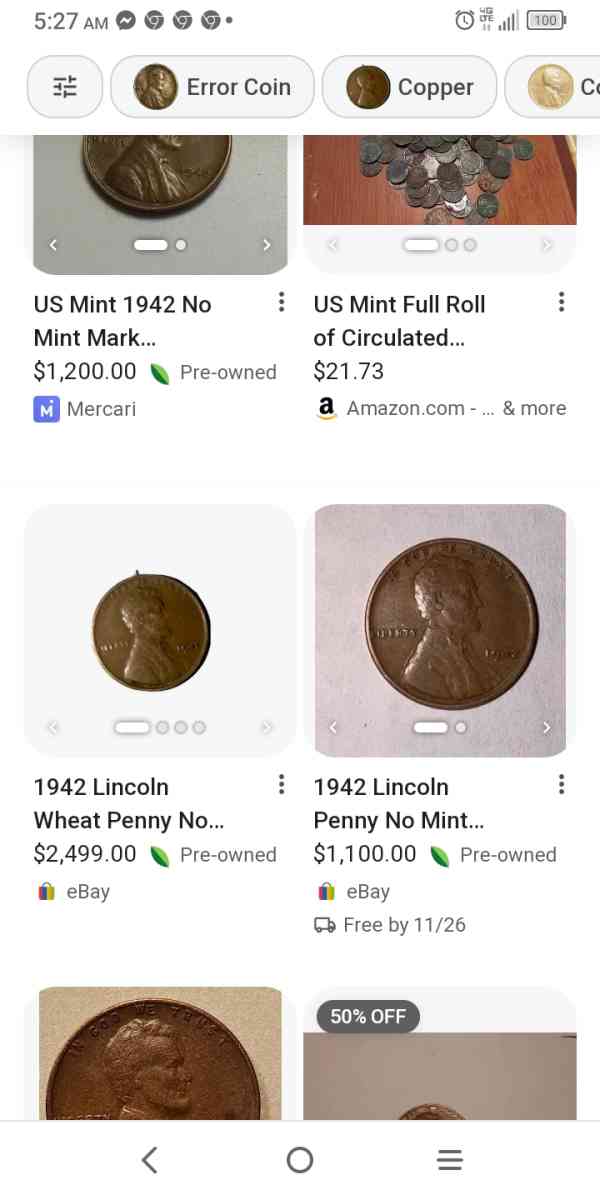This screenshot has width=600, height=1200.
Task: Enable the partially visible coin filter chip
Action: coord(570,87)
